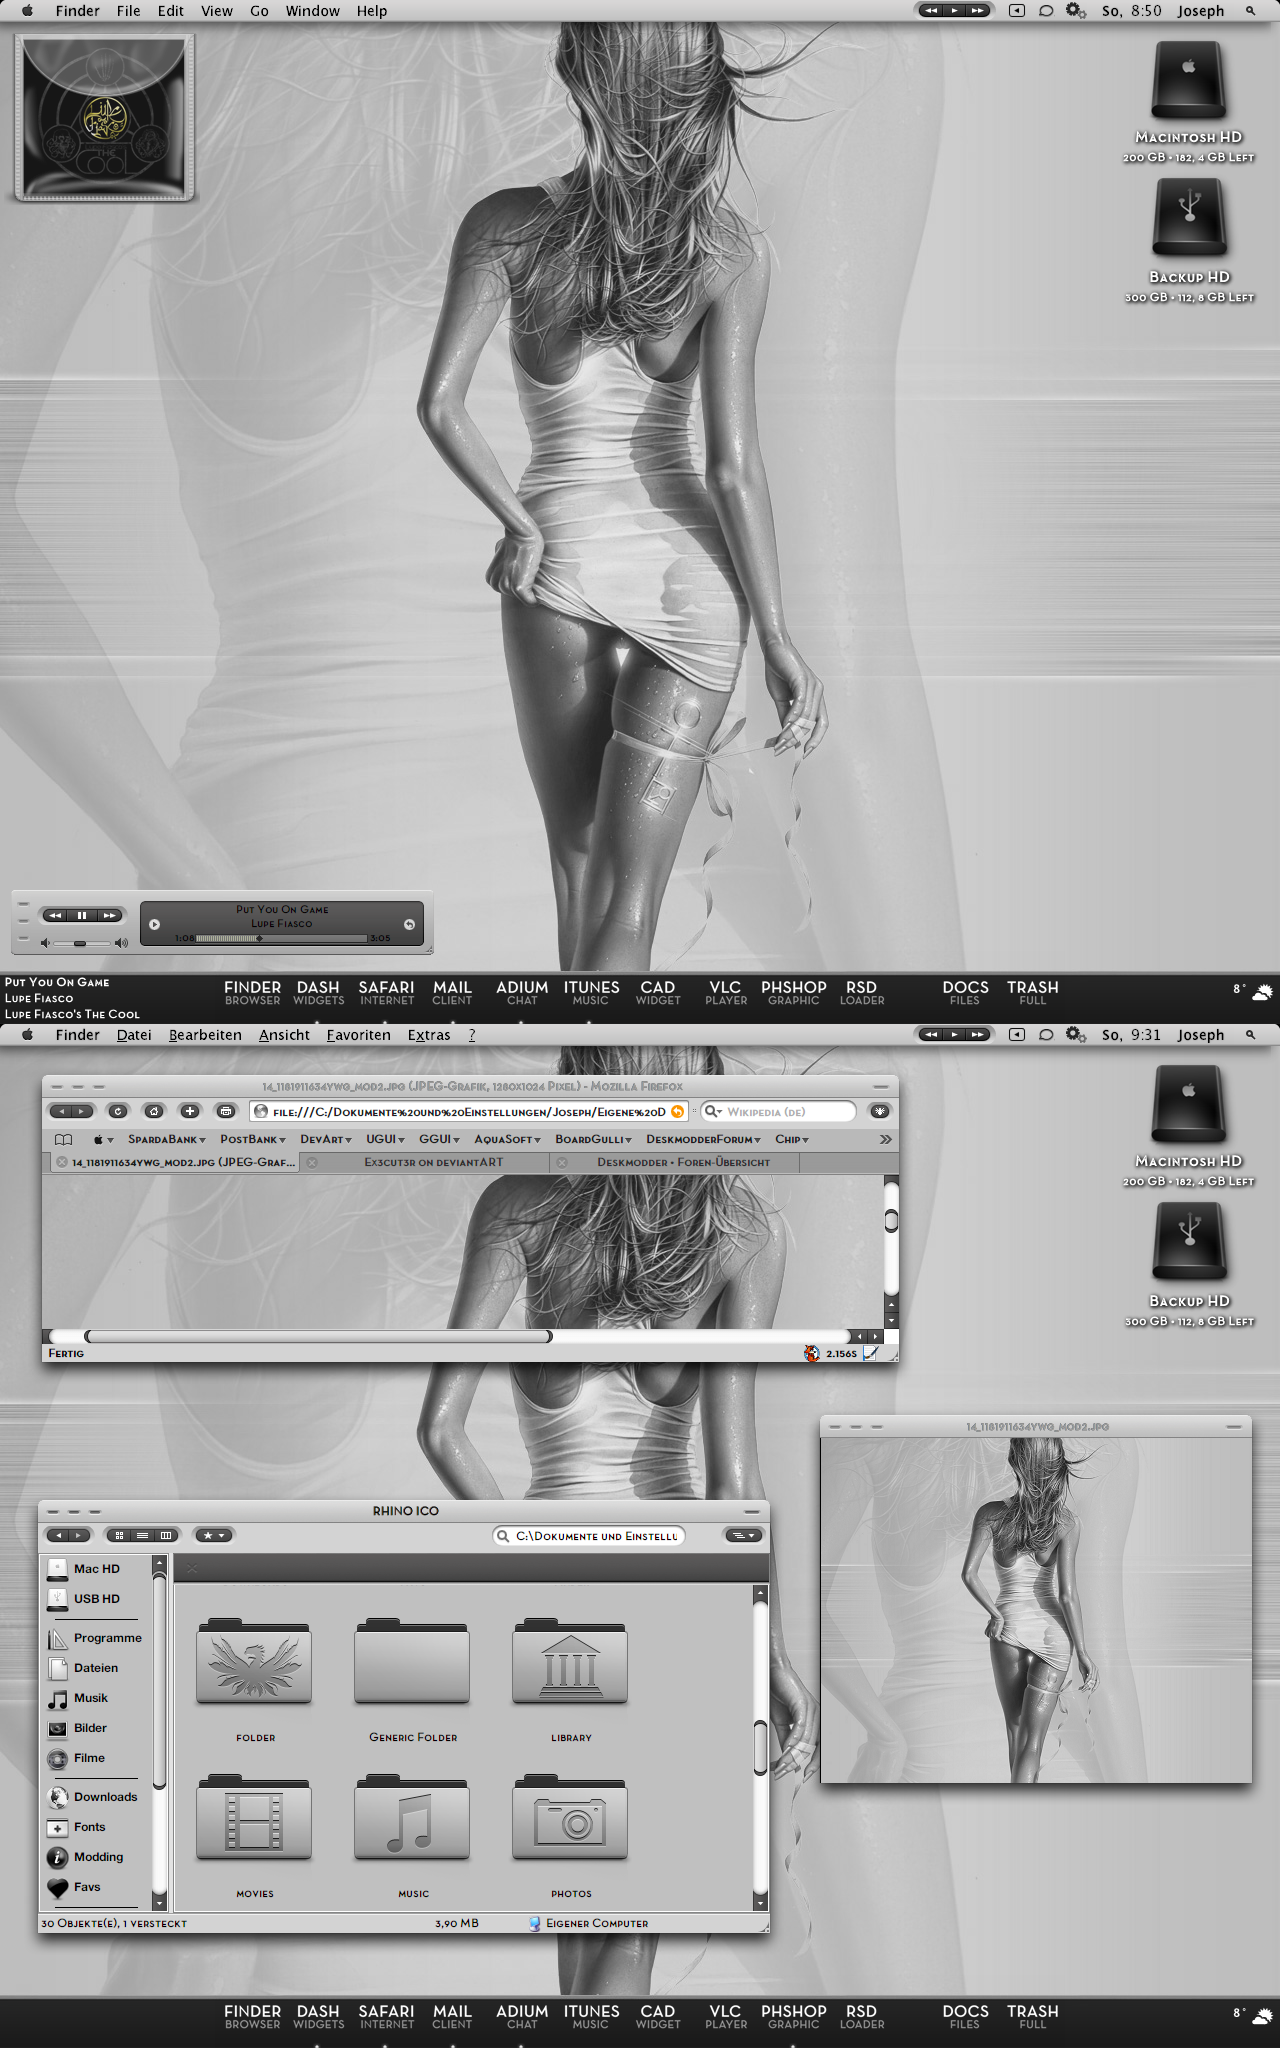
Task: Open the Datei menu
Action: click(134, 1035)
